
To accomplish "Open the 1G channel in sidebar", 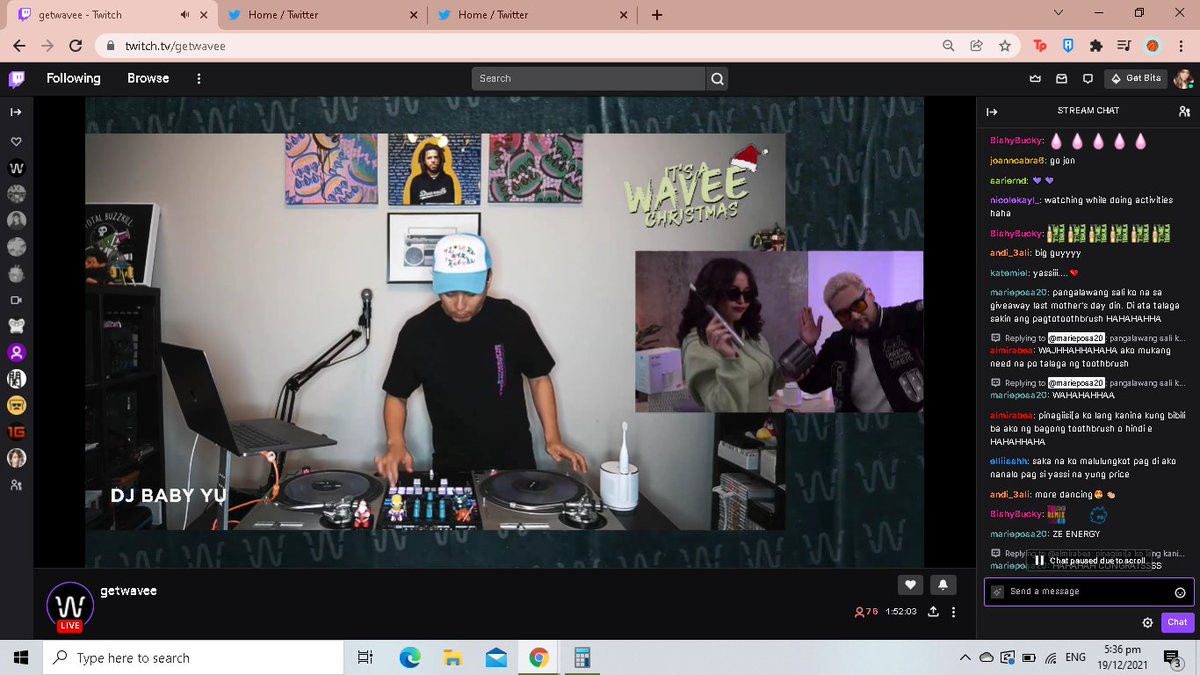I will pyautogui.click(x=16, y=432).
